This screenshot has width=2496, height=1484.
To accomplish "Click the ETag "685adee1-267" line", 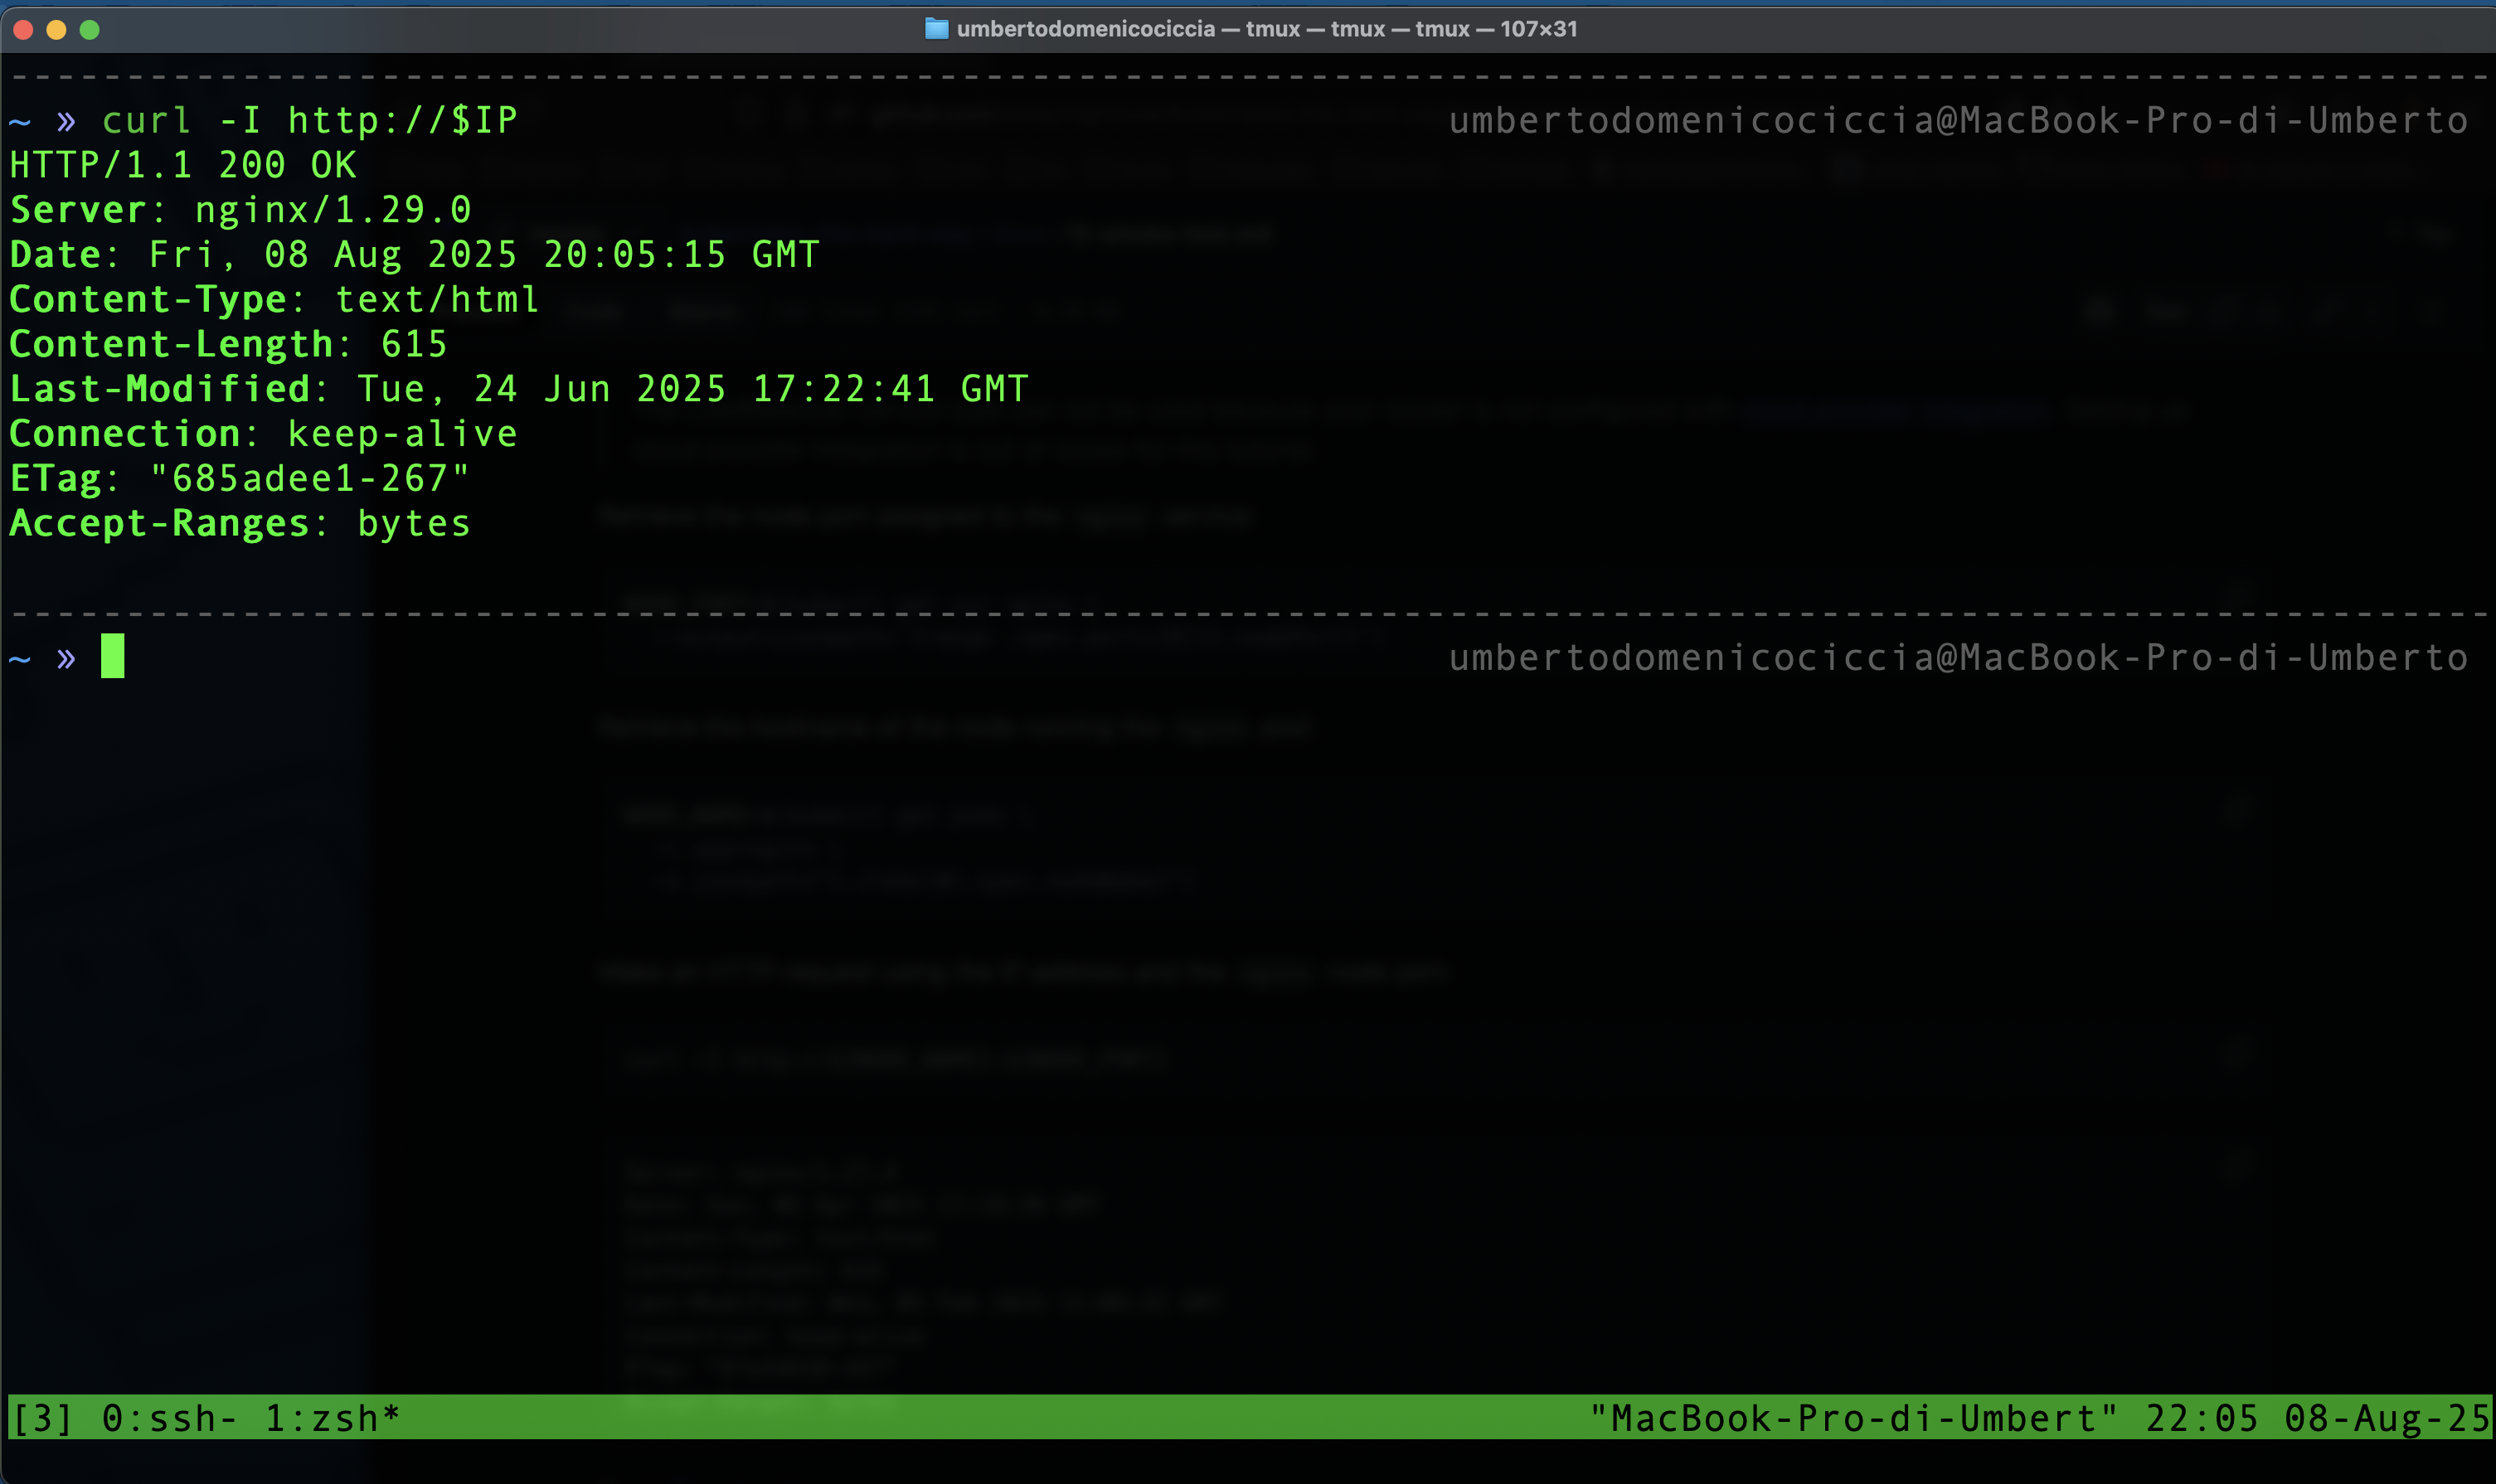I will pyautogui.click(x=240, y=479).
